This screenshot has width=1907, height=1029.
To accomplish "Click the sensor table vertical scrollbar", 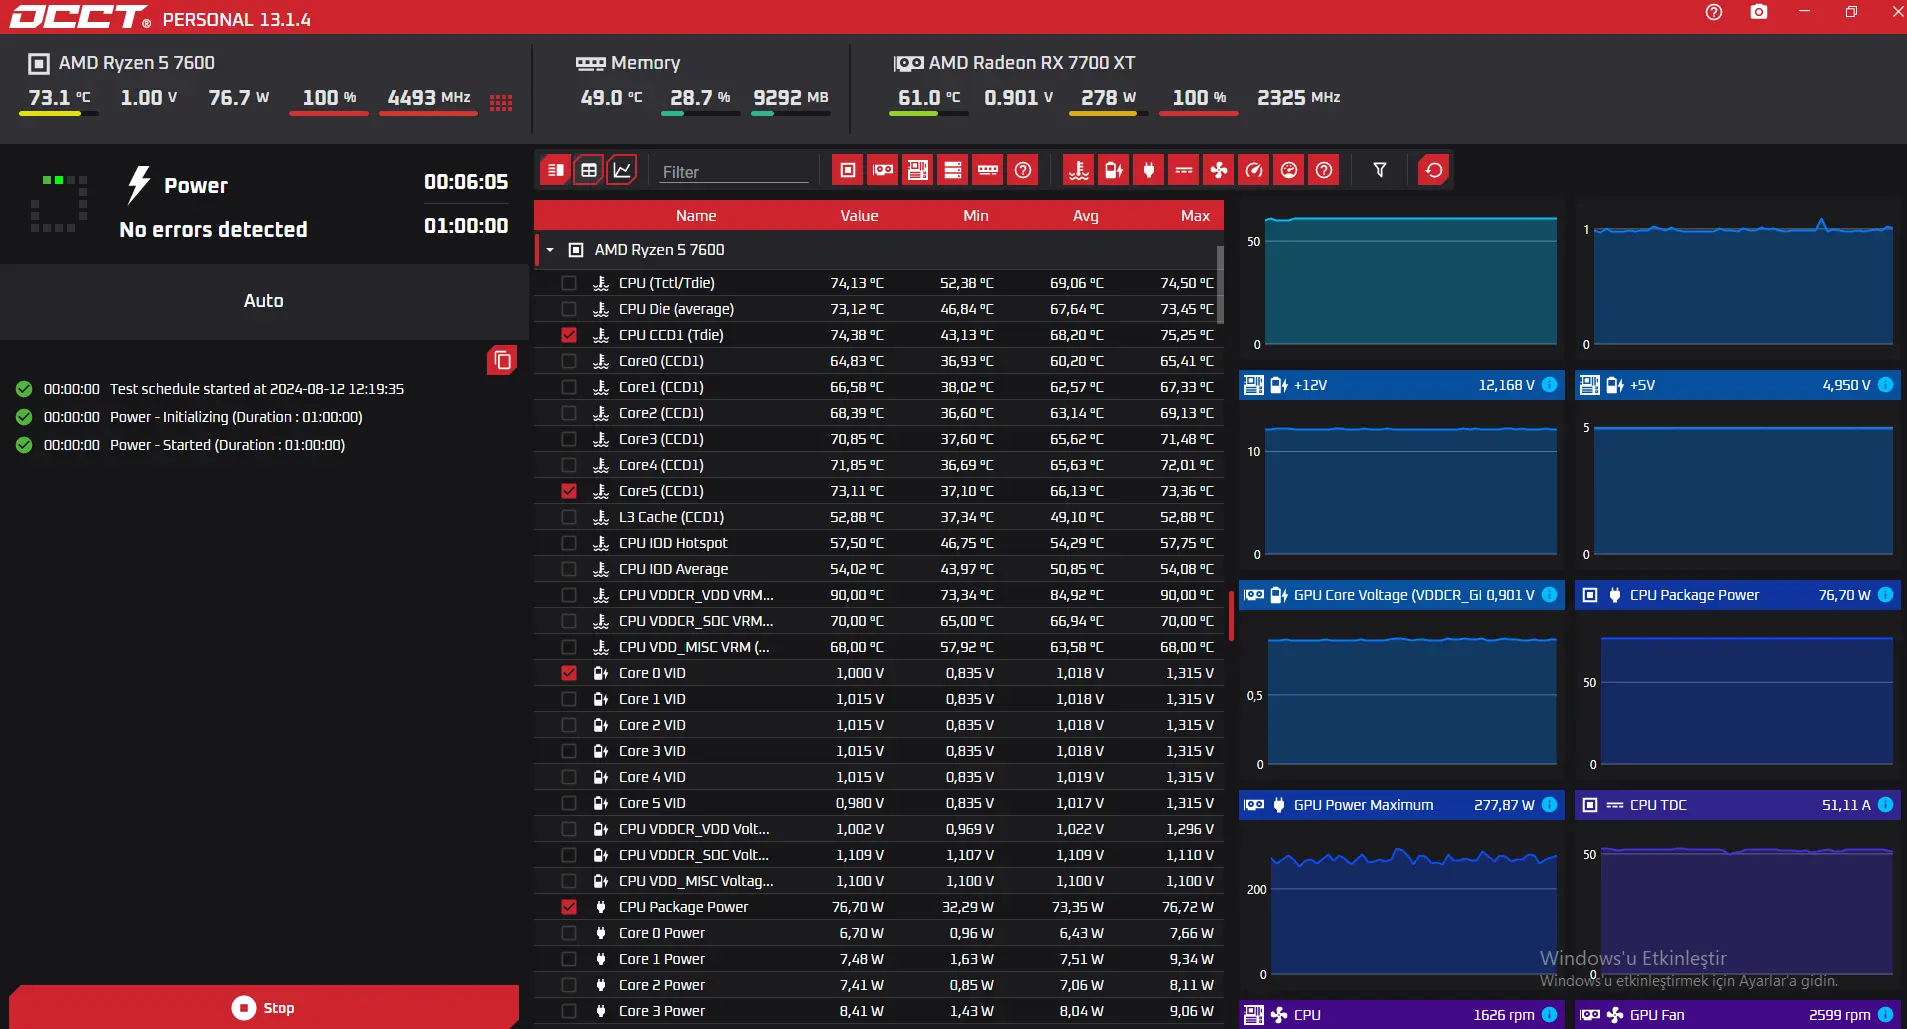I will click(x=1220, y=284).
